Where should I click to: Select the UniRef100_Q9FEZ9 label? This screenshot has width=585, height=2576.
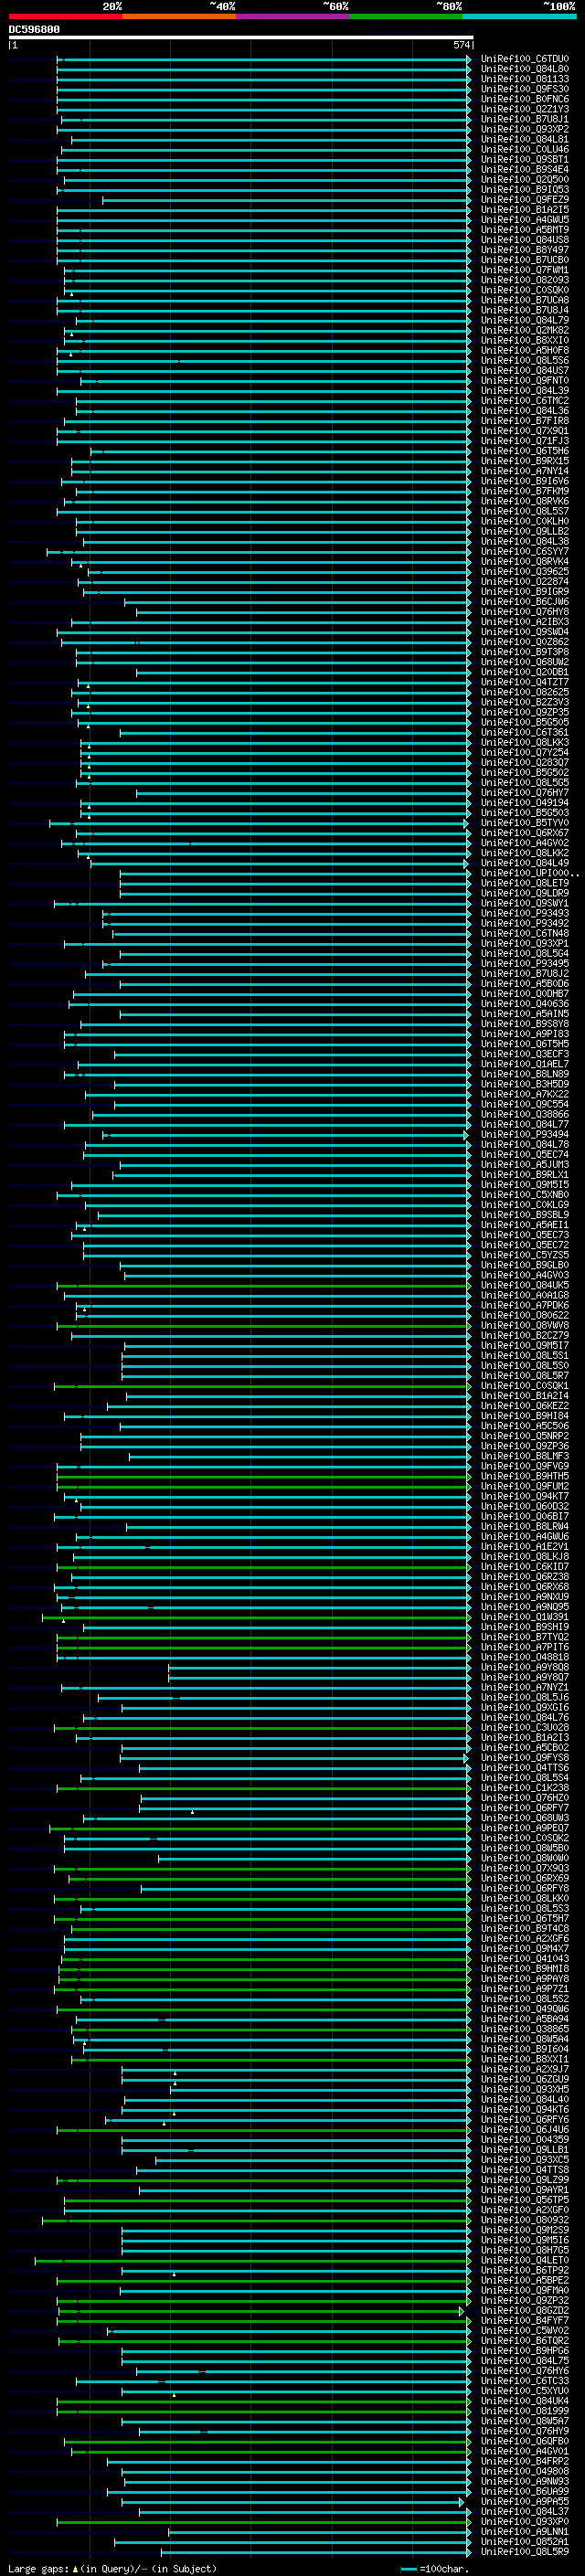tap(524, 199)
